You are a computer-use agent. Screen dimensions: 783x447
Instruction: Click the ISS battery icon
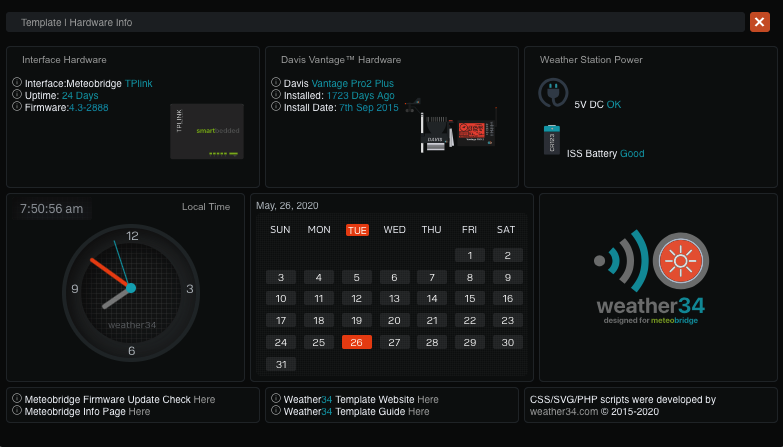tap(552, 140)
